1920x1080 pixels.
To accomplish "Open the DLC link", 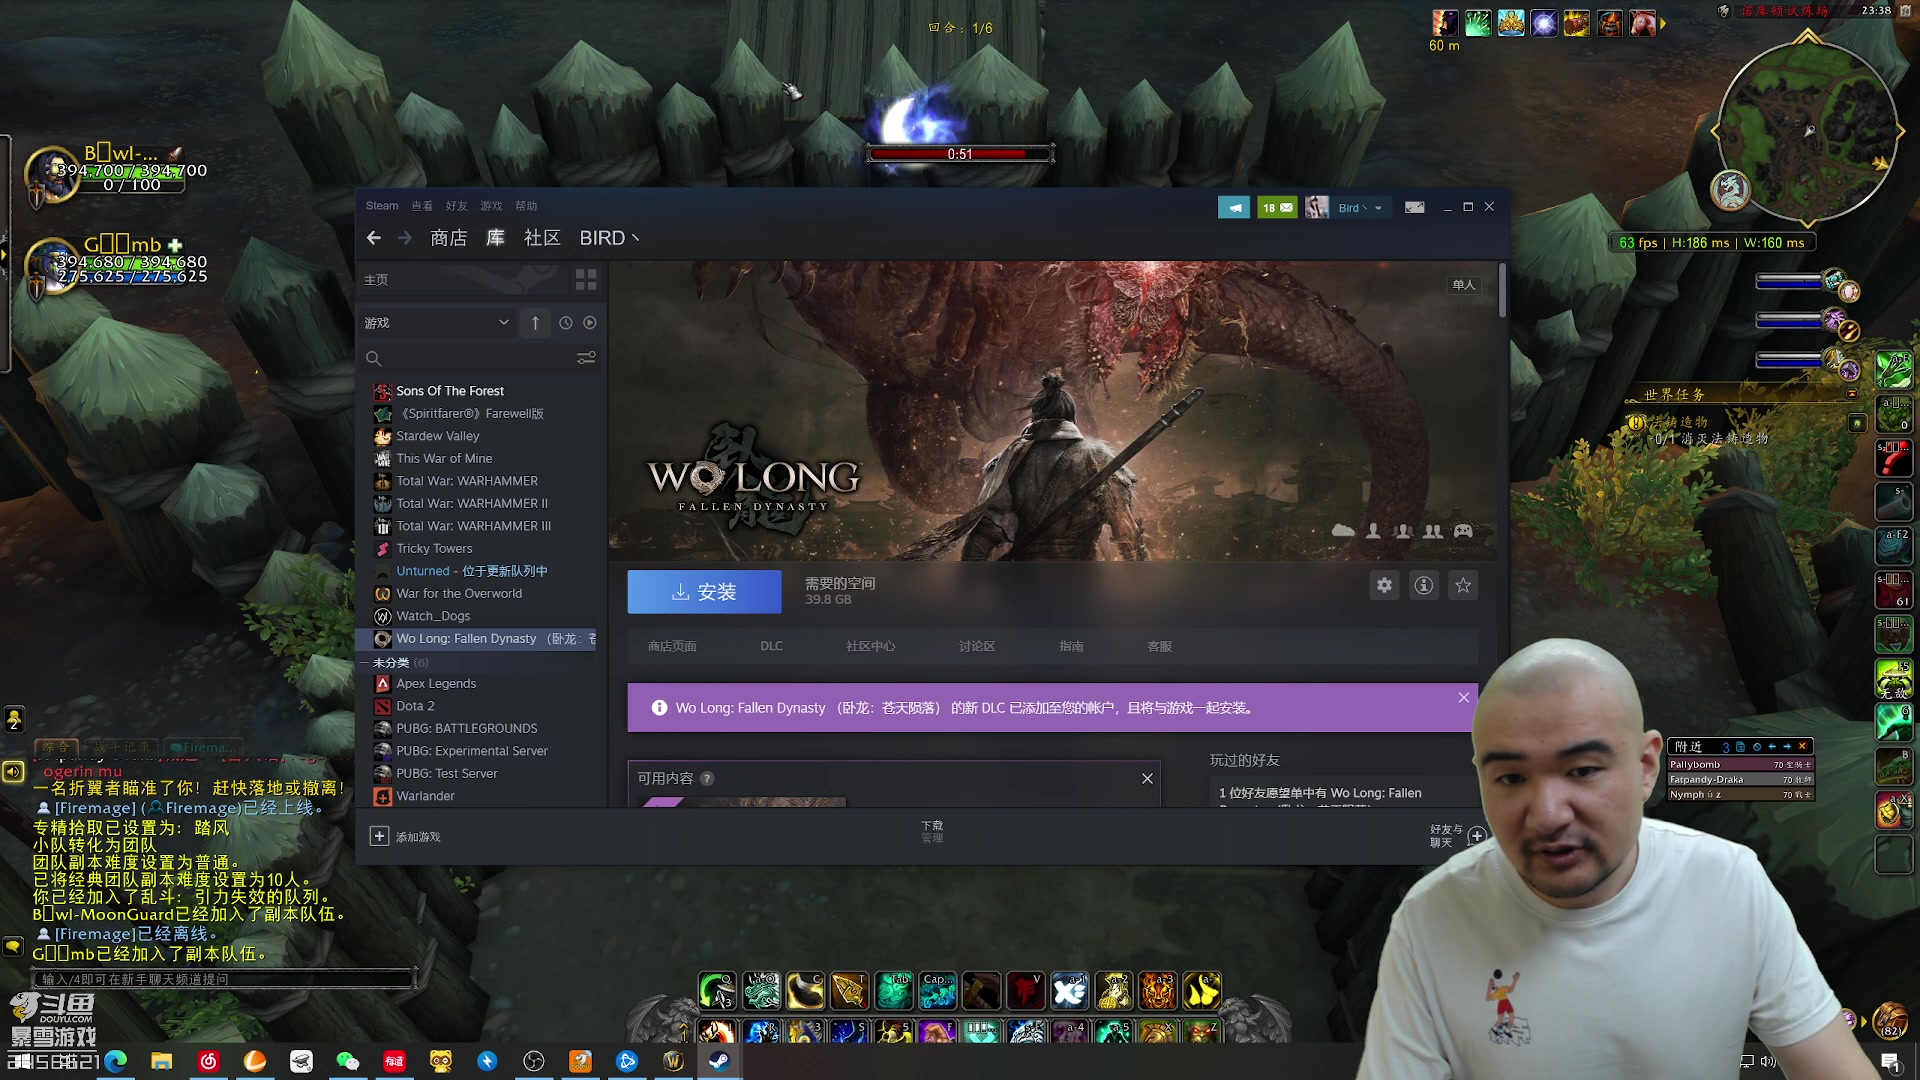I will (x=771, y=647).
